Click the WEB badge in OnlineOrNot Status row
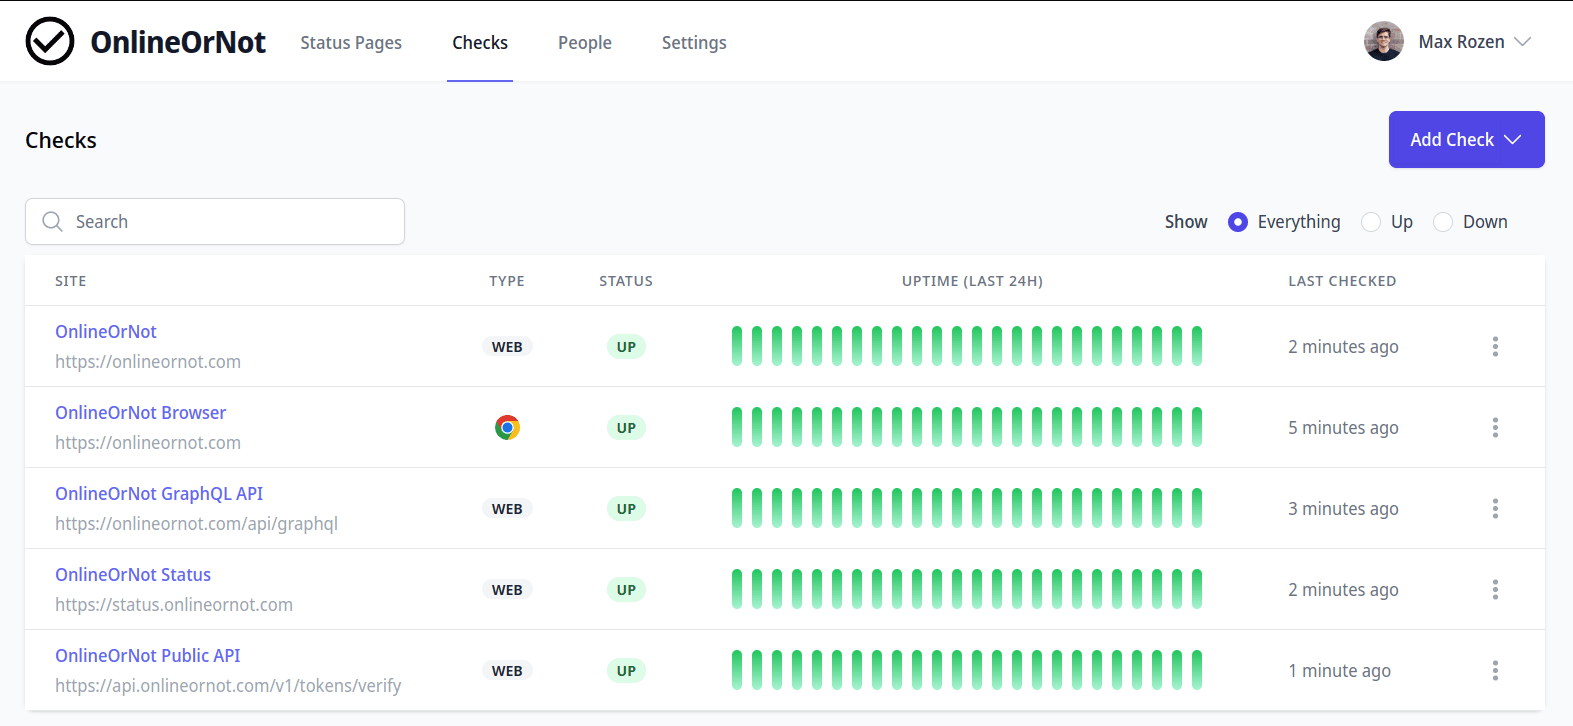This screenshot has height=726, width=1573. 507,590
